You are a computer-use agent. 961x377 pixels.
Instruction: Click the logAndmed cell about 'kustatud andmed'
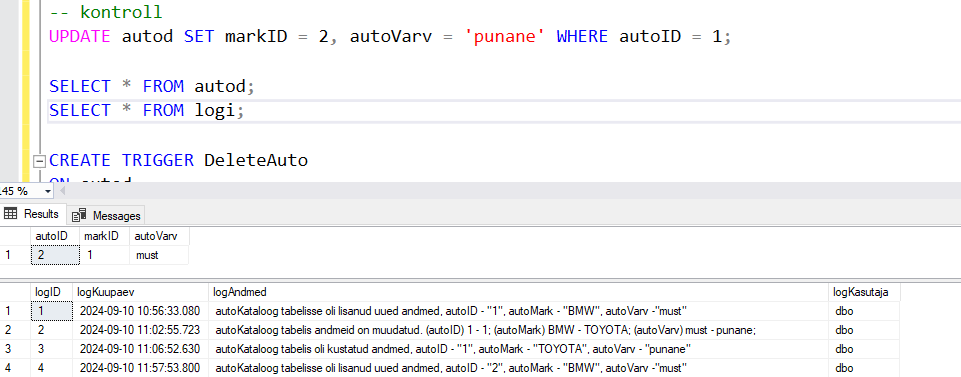point(519,349)
